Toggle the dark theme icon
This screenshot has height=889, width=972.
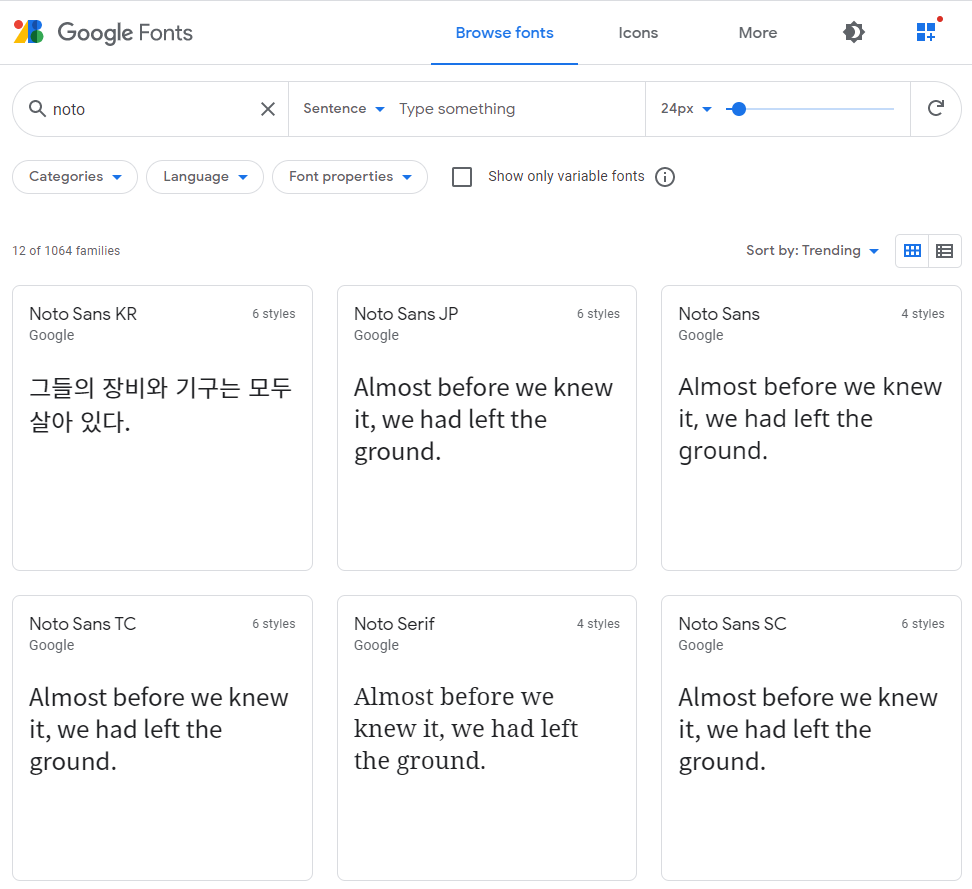[854, 32]
